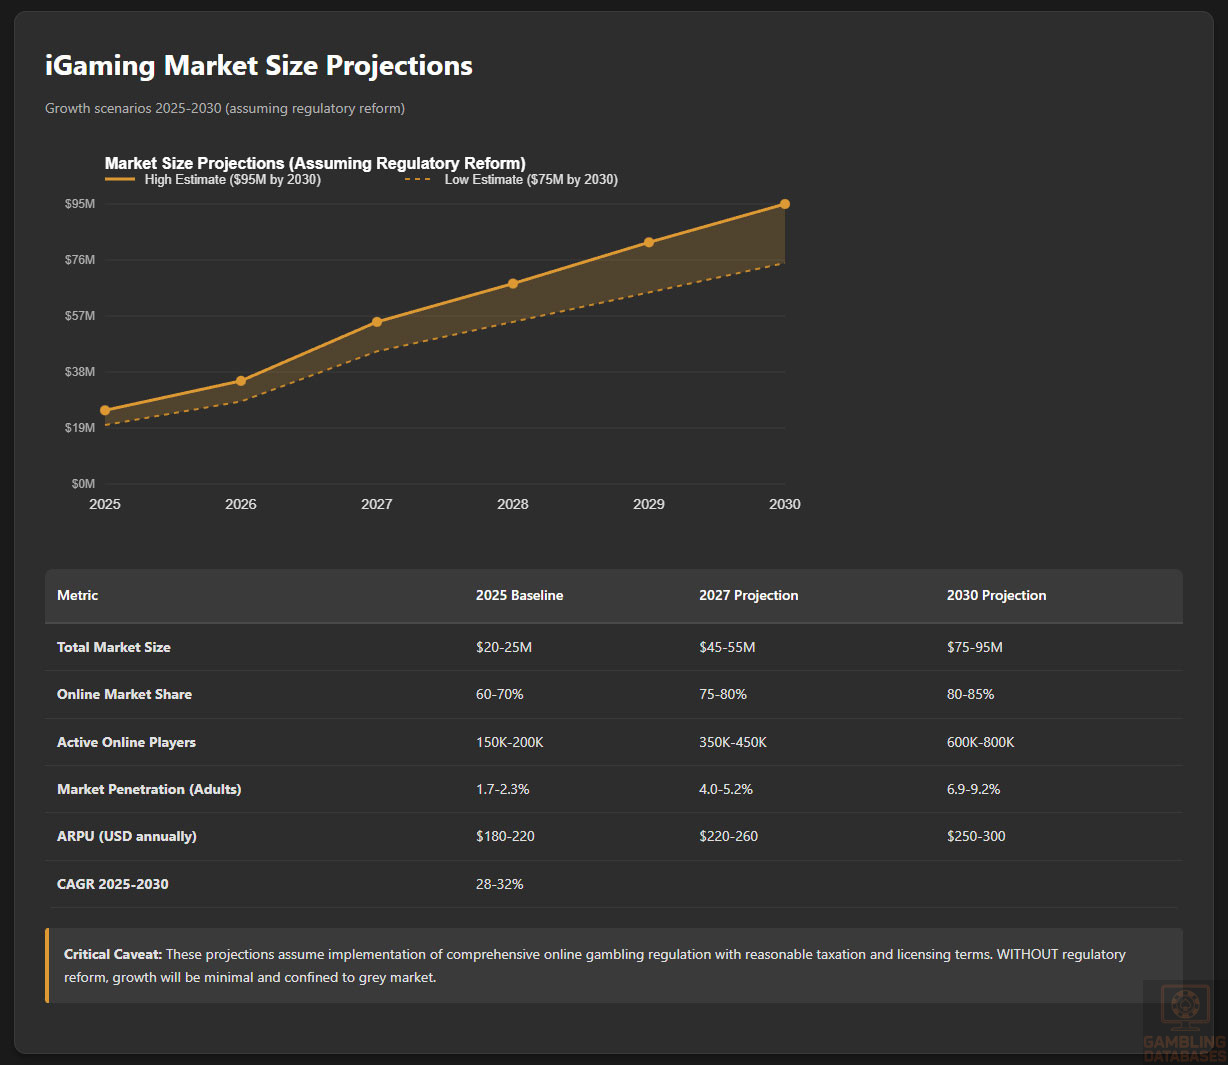This screenshot has width=1228, height=1065.
Task: Click the 2027 data point marker
Action: 377,322
